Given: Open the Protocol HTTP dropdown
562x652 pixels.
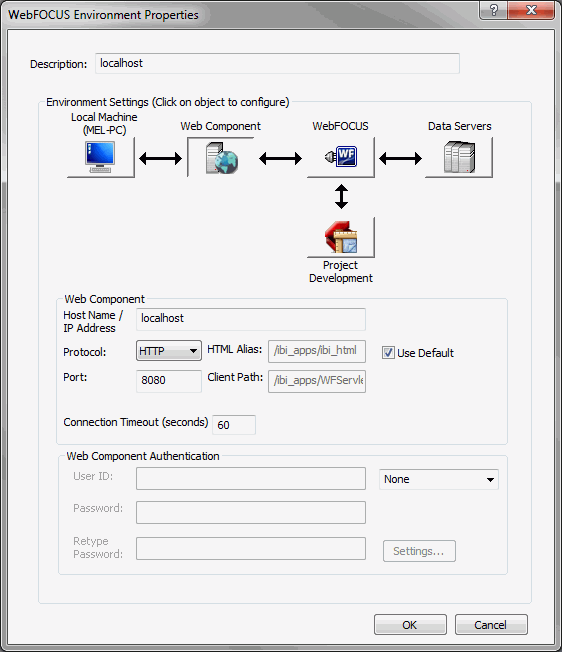Looking at the screenshot, I should coord(169,351).
